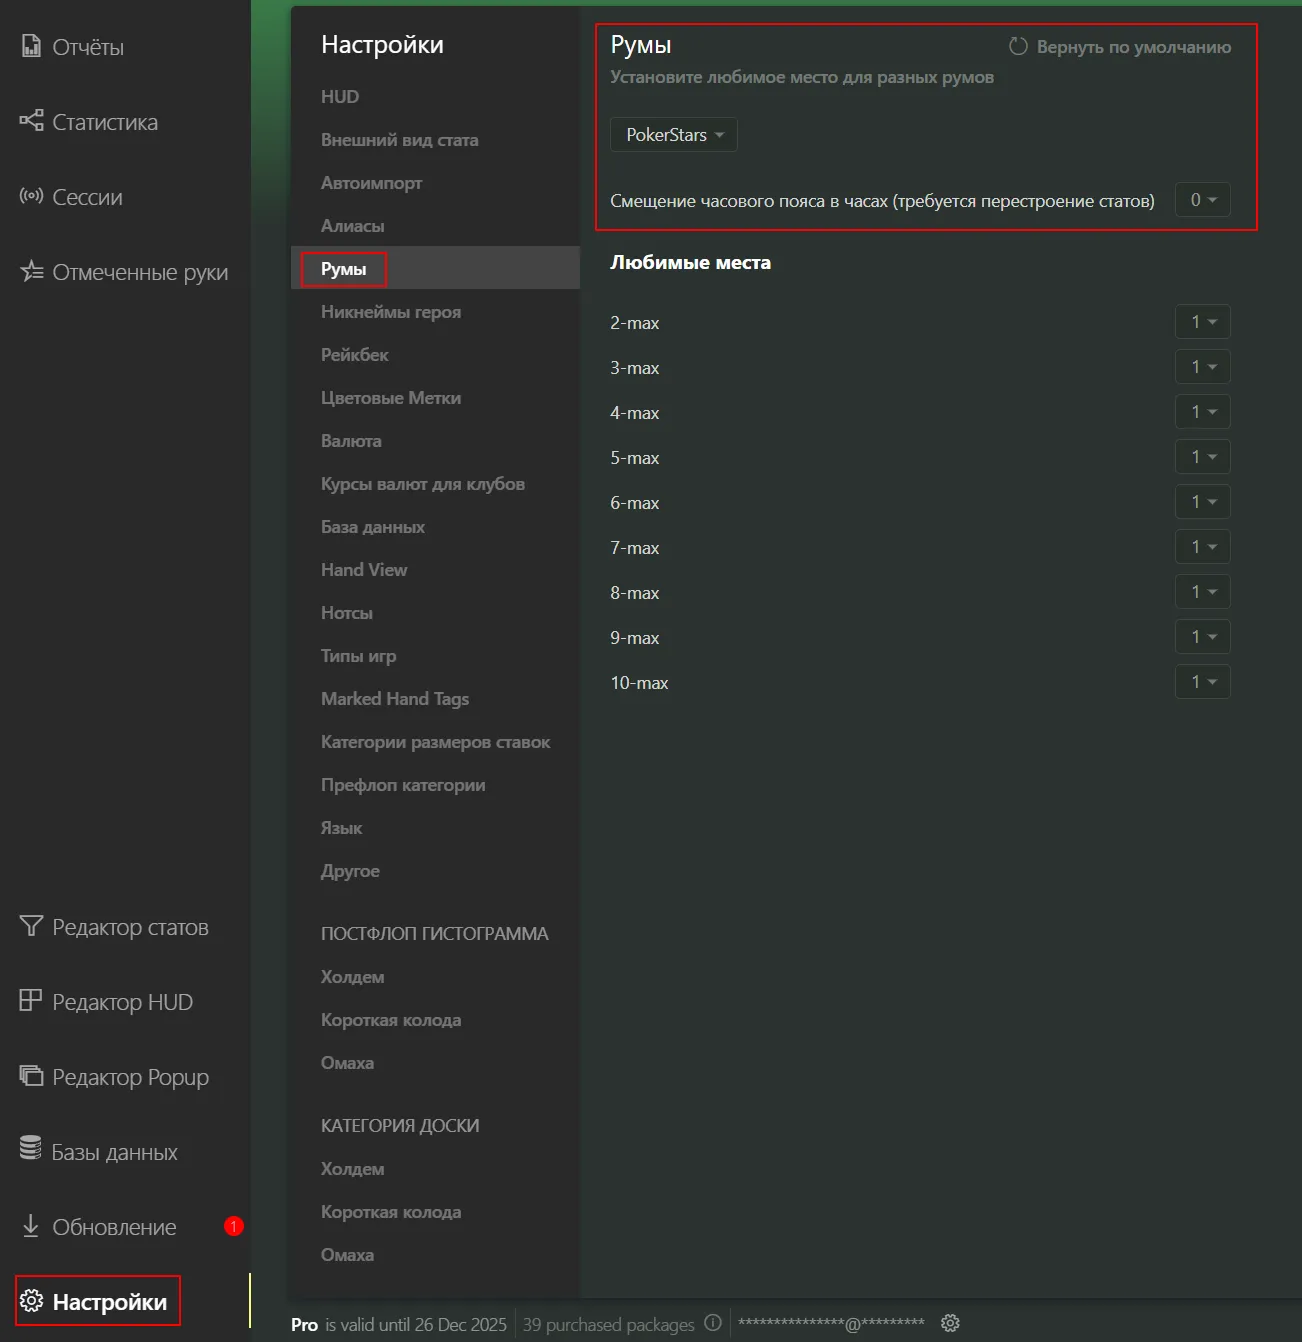Click the Обновление download arrow icon
This screenshot has width=1302, height=1342.
[x=31, y=1226]
